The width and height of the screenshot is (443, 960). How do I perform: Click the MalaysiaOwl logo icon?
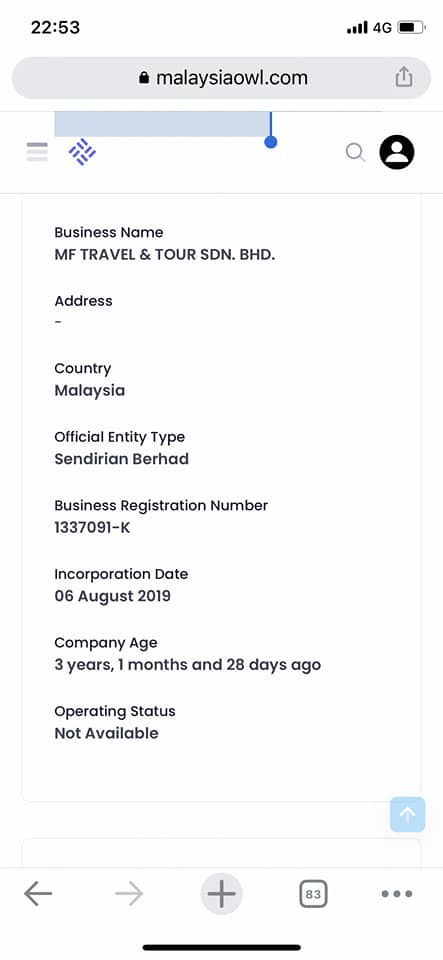82,151
